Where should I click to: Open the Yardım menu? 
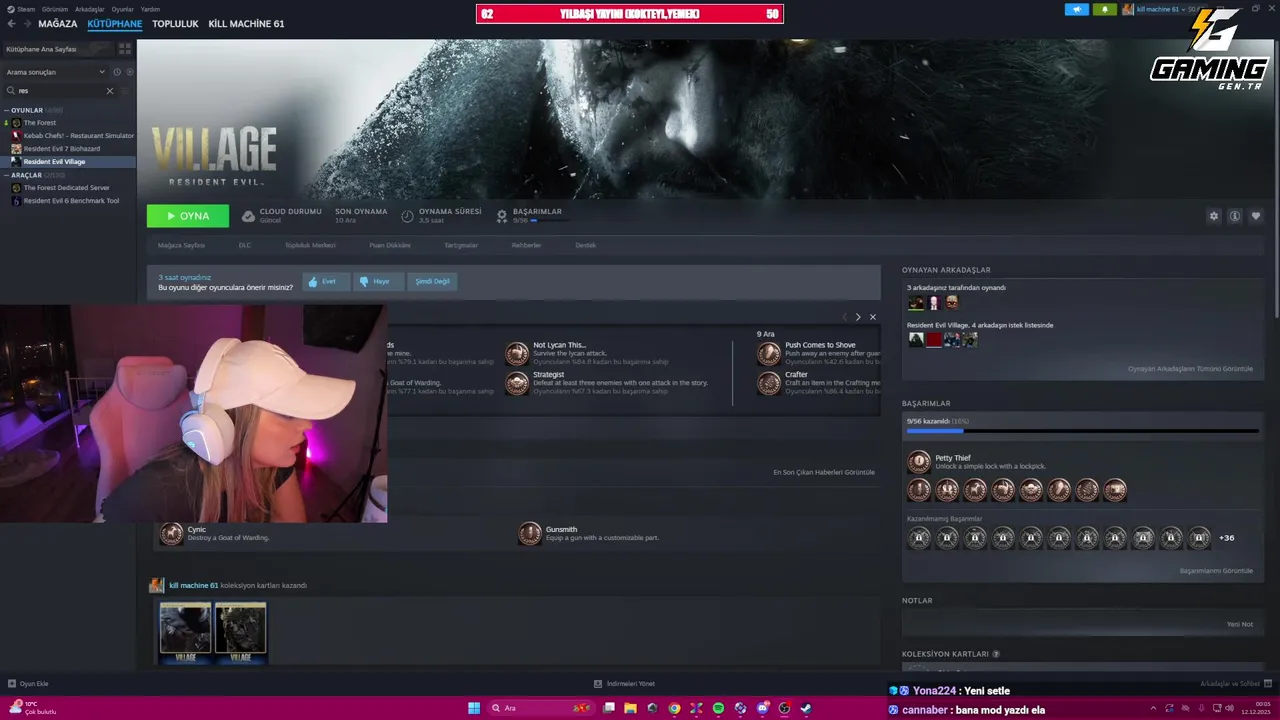[x=150, y=9]
